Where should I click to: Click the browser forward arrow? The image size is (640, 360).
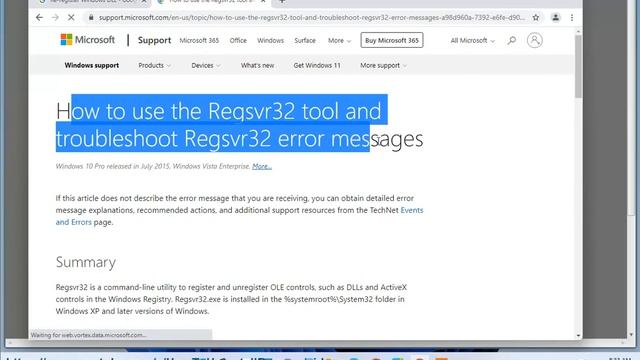coord(55,18)
